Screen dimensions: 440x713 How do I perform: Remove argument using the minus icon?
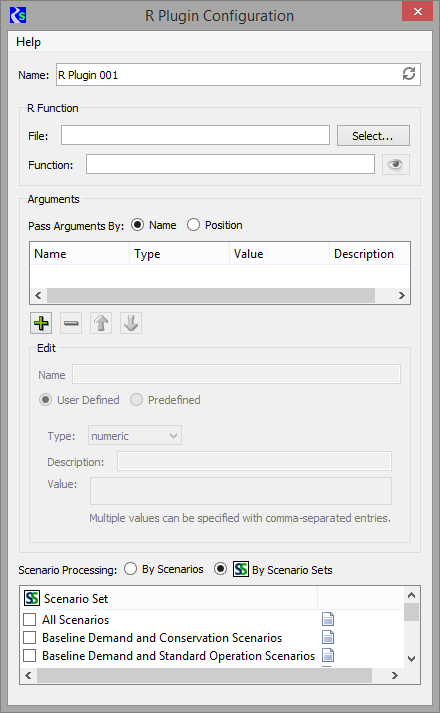[x=71, y=323]
